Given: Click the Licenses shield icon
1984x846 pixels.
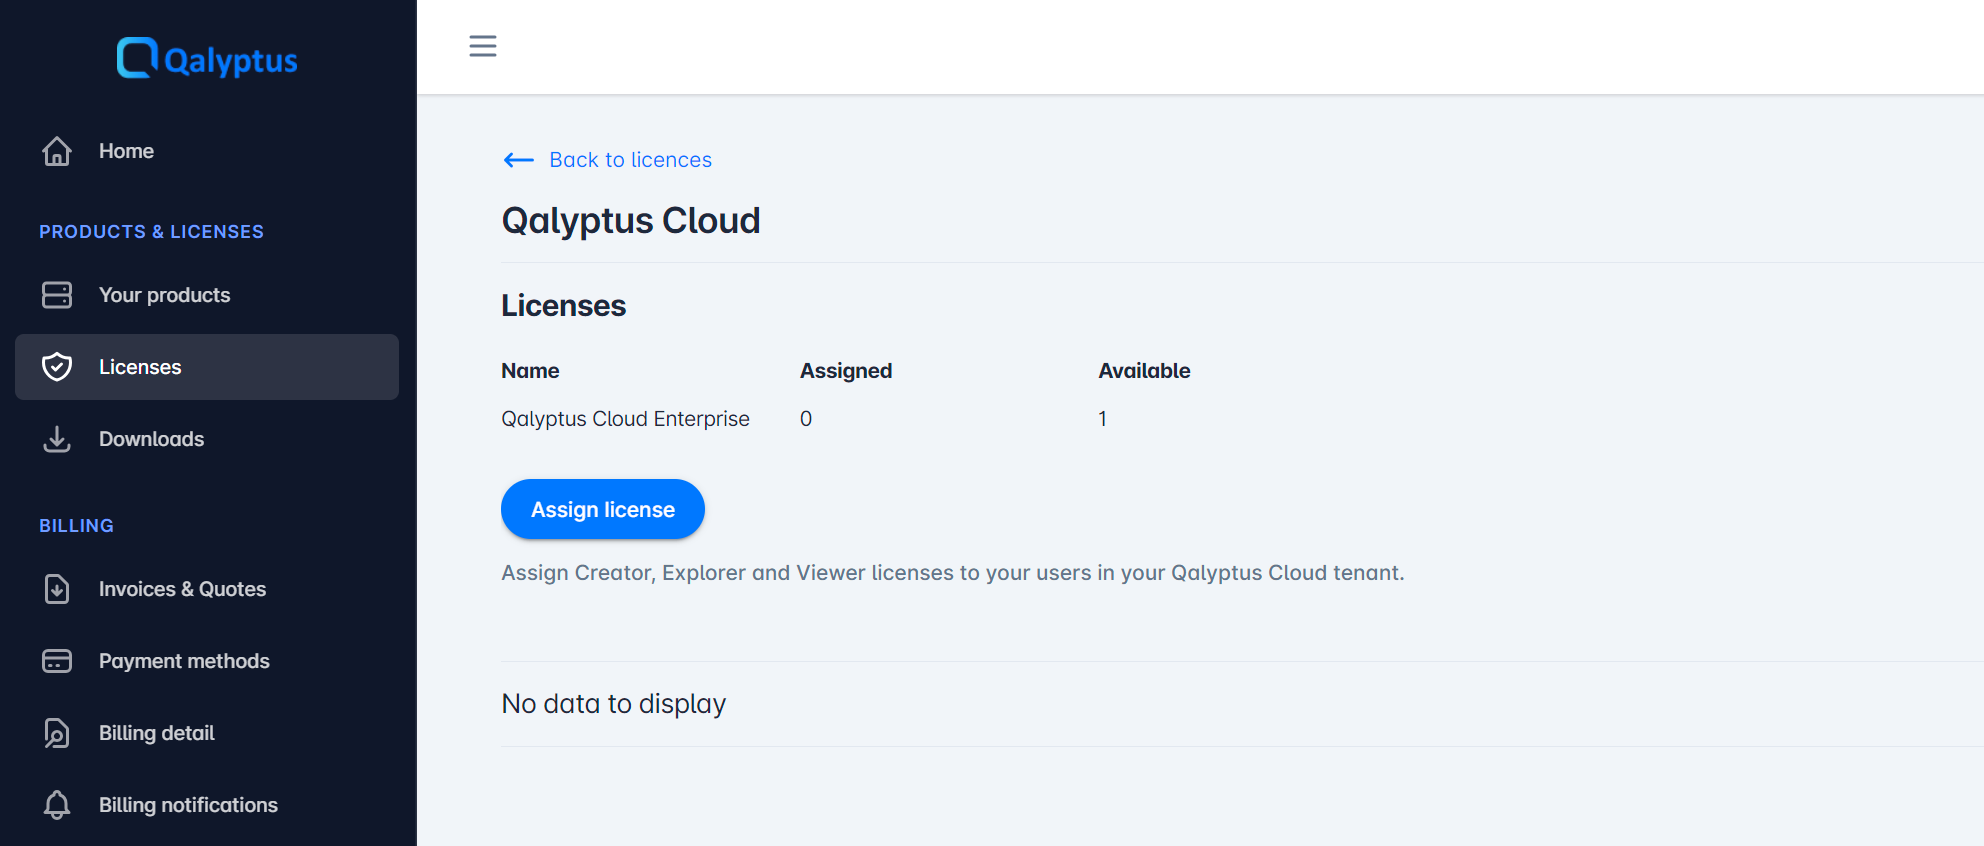Looking at the screenshot, I should pyautogui.click(x=57, y=367).
